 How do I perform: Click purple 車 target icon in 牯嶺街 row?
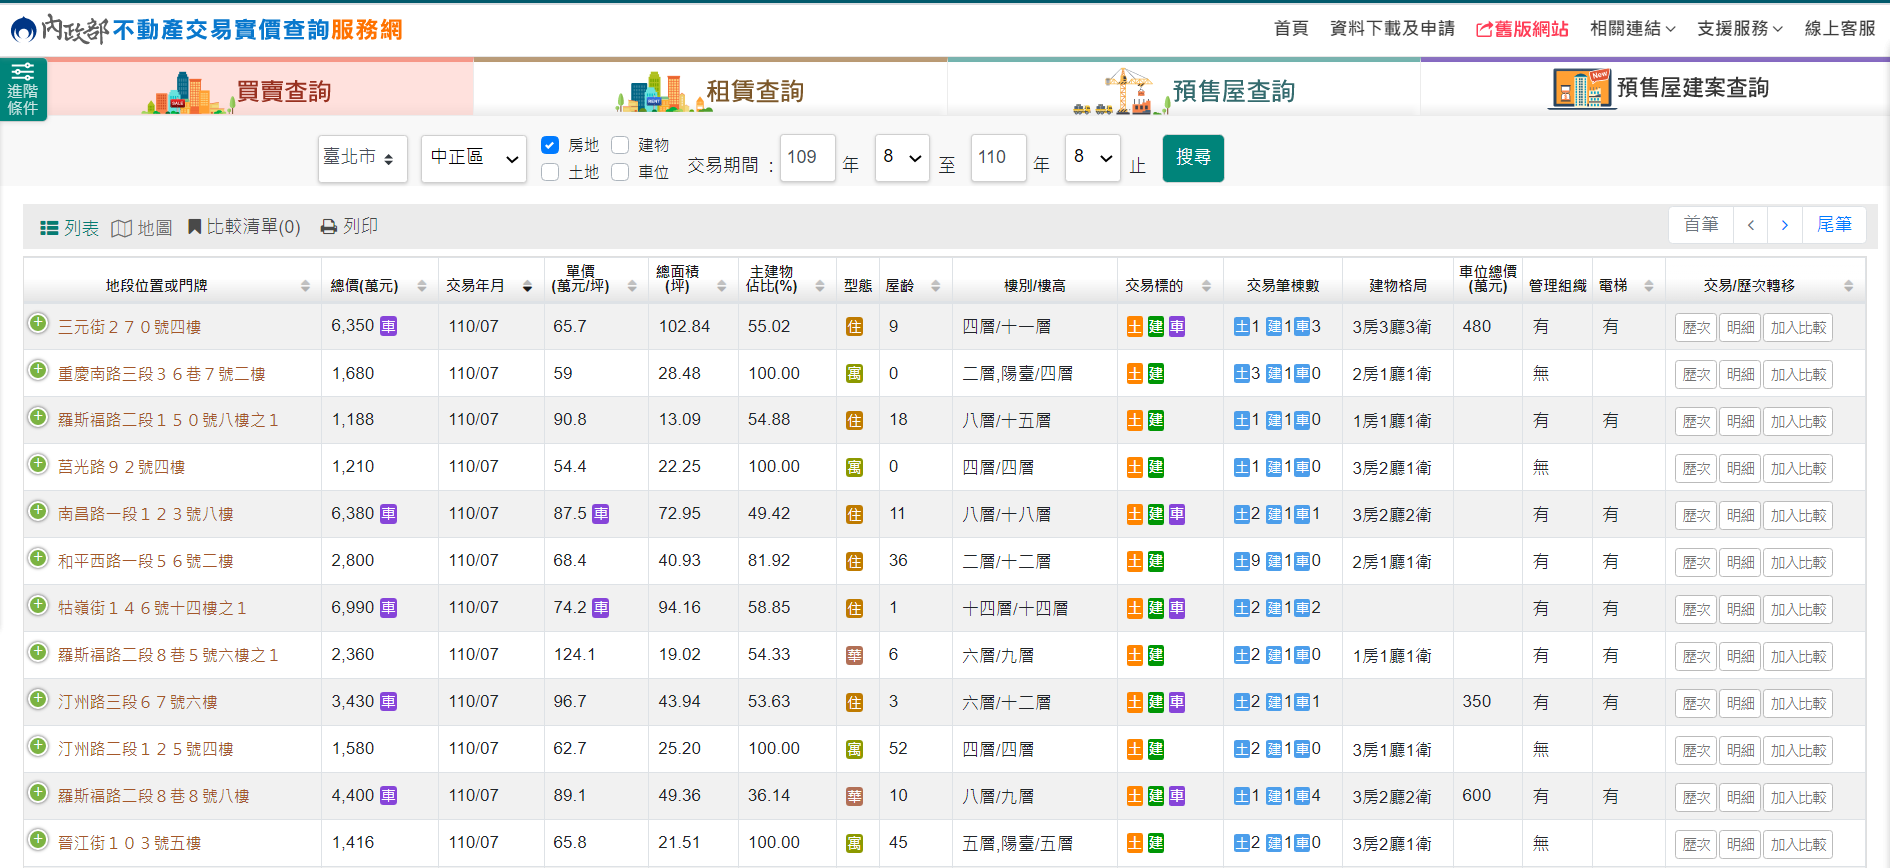coord(1177,608)
